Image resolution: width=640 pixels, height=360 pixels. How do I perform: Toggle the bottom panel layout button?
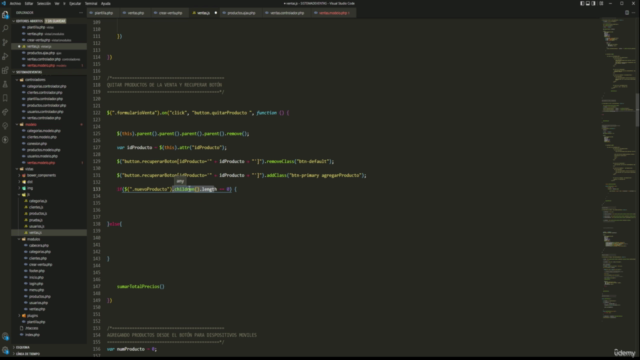coord(588,3)
